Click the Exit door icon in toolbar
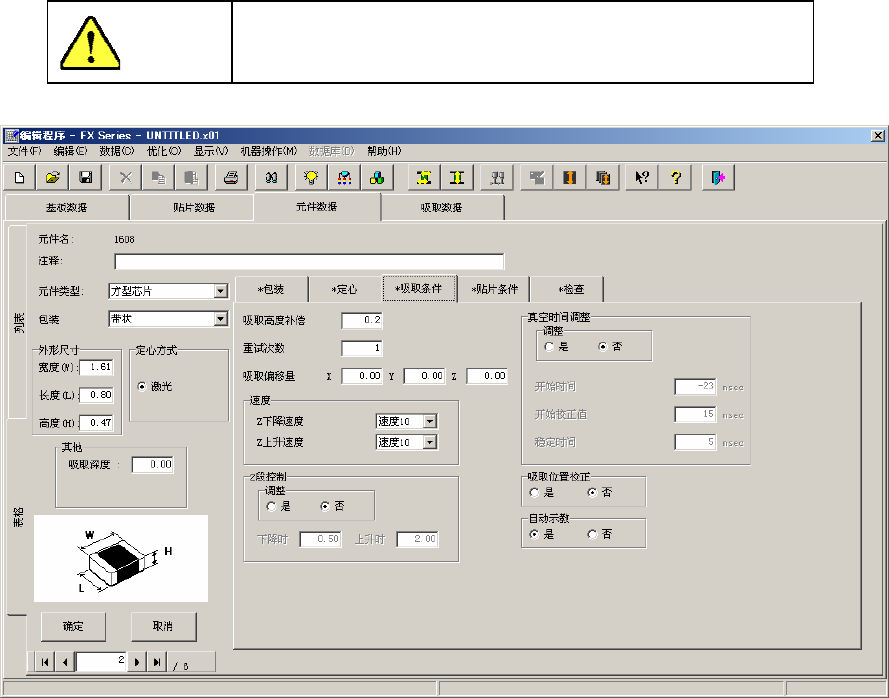 718,178
